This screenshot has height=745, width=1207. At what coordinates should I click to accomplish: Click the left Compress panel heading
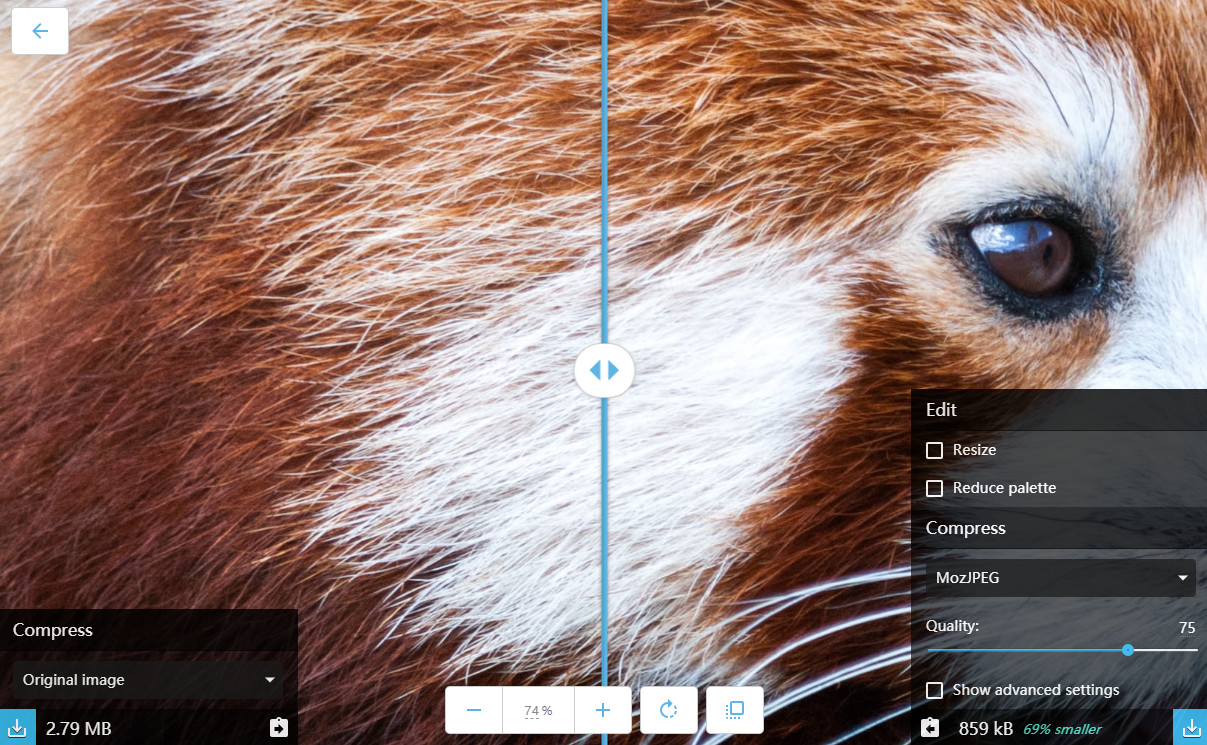click(x=53, y=630)
